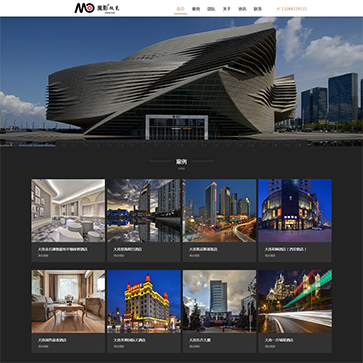Go to the 案例 cases menu item

point(196,9)
